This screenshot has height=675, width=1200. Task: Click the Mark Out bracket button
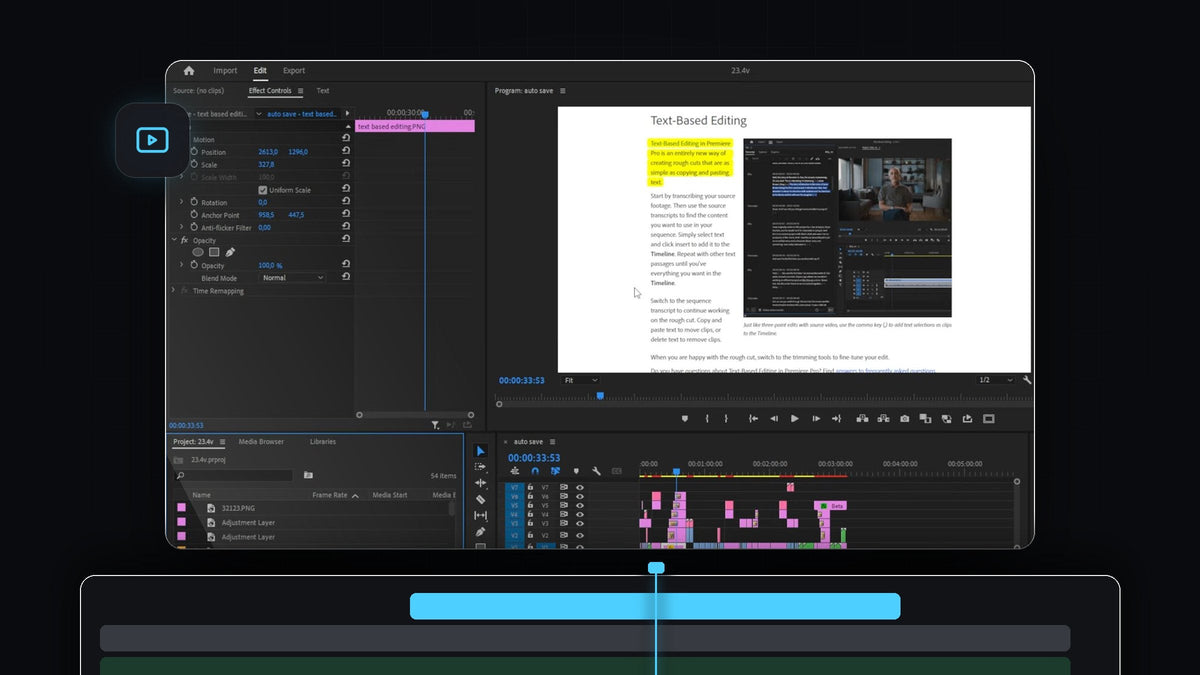726,419
